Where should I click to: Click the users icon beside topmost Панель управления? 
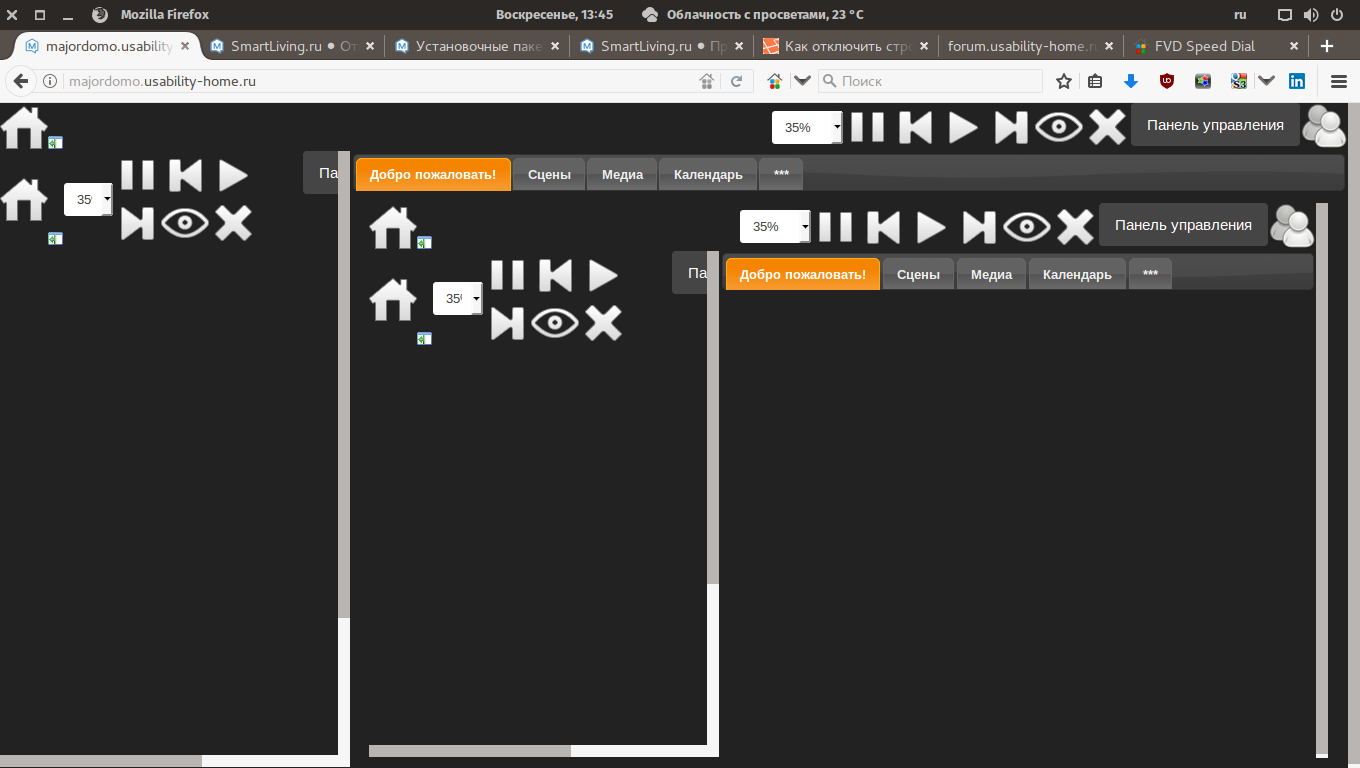tap(1324, 127)
